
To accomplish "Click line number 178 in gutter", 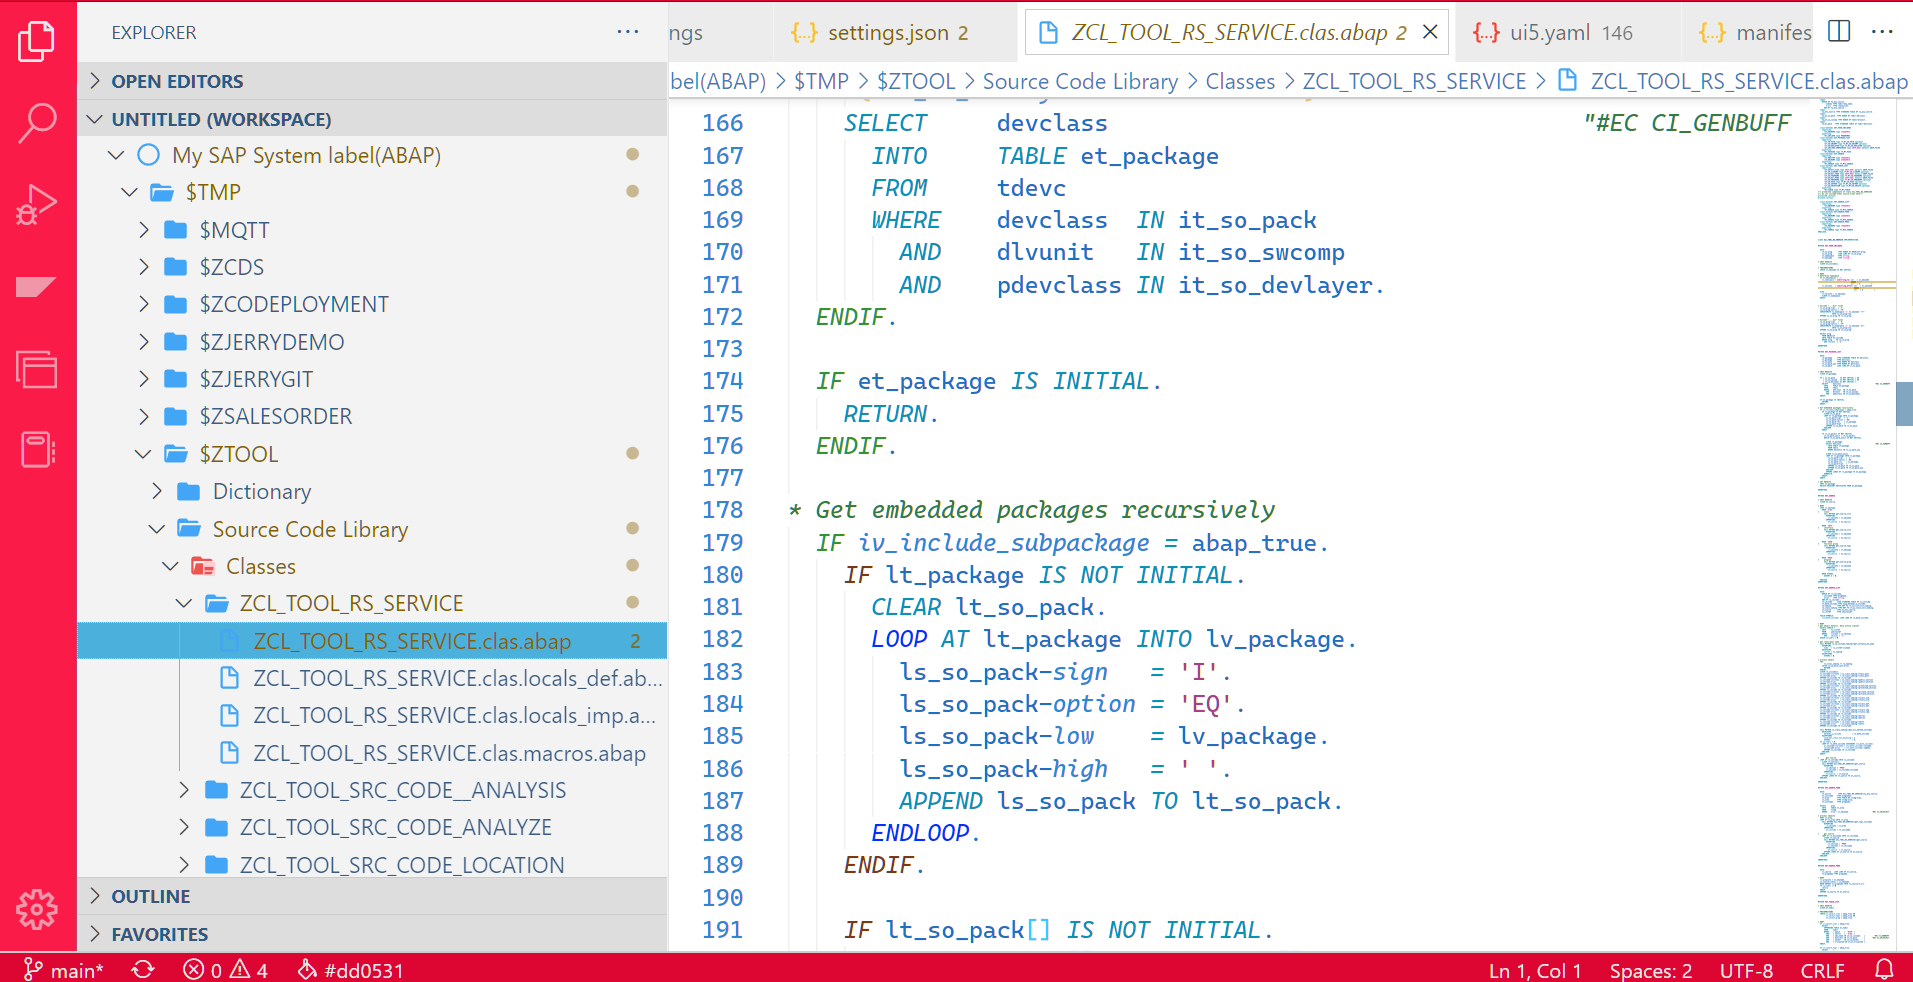I will click(722, 510).
